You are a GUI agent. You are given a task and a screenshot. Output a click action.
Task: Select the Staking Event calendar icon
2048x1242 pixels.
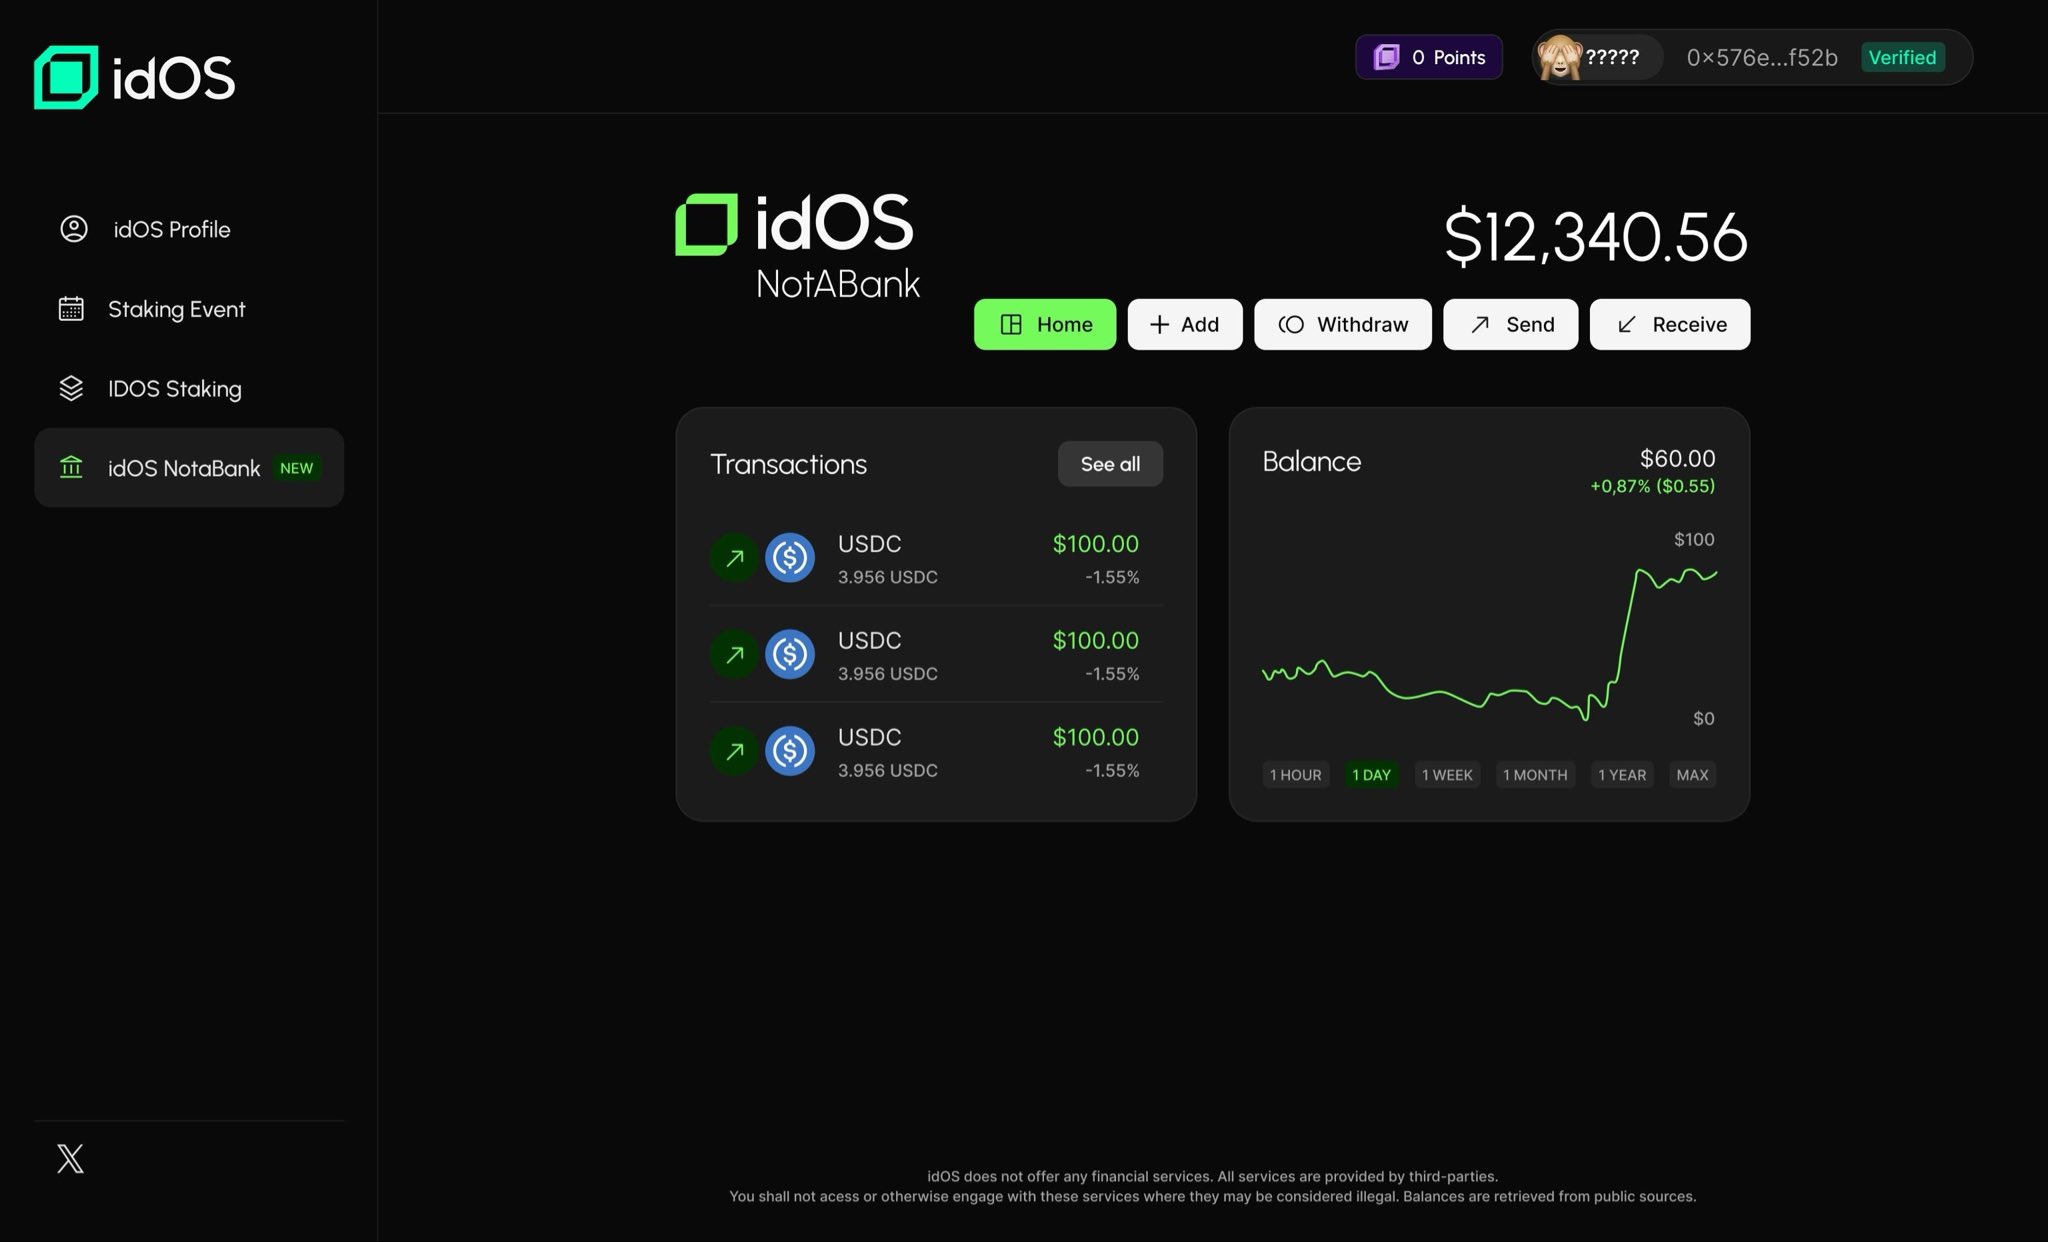coord(71,309)
